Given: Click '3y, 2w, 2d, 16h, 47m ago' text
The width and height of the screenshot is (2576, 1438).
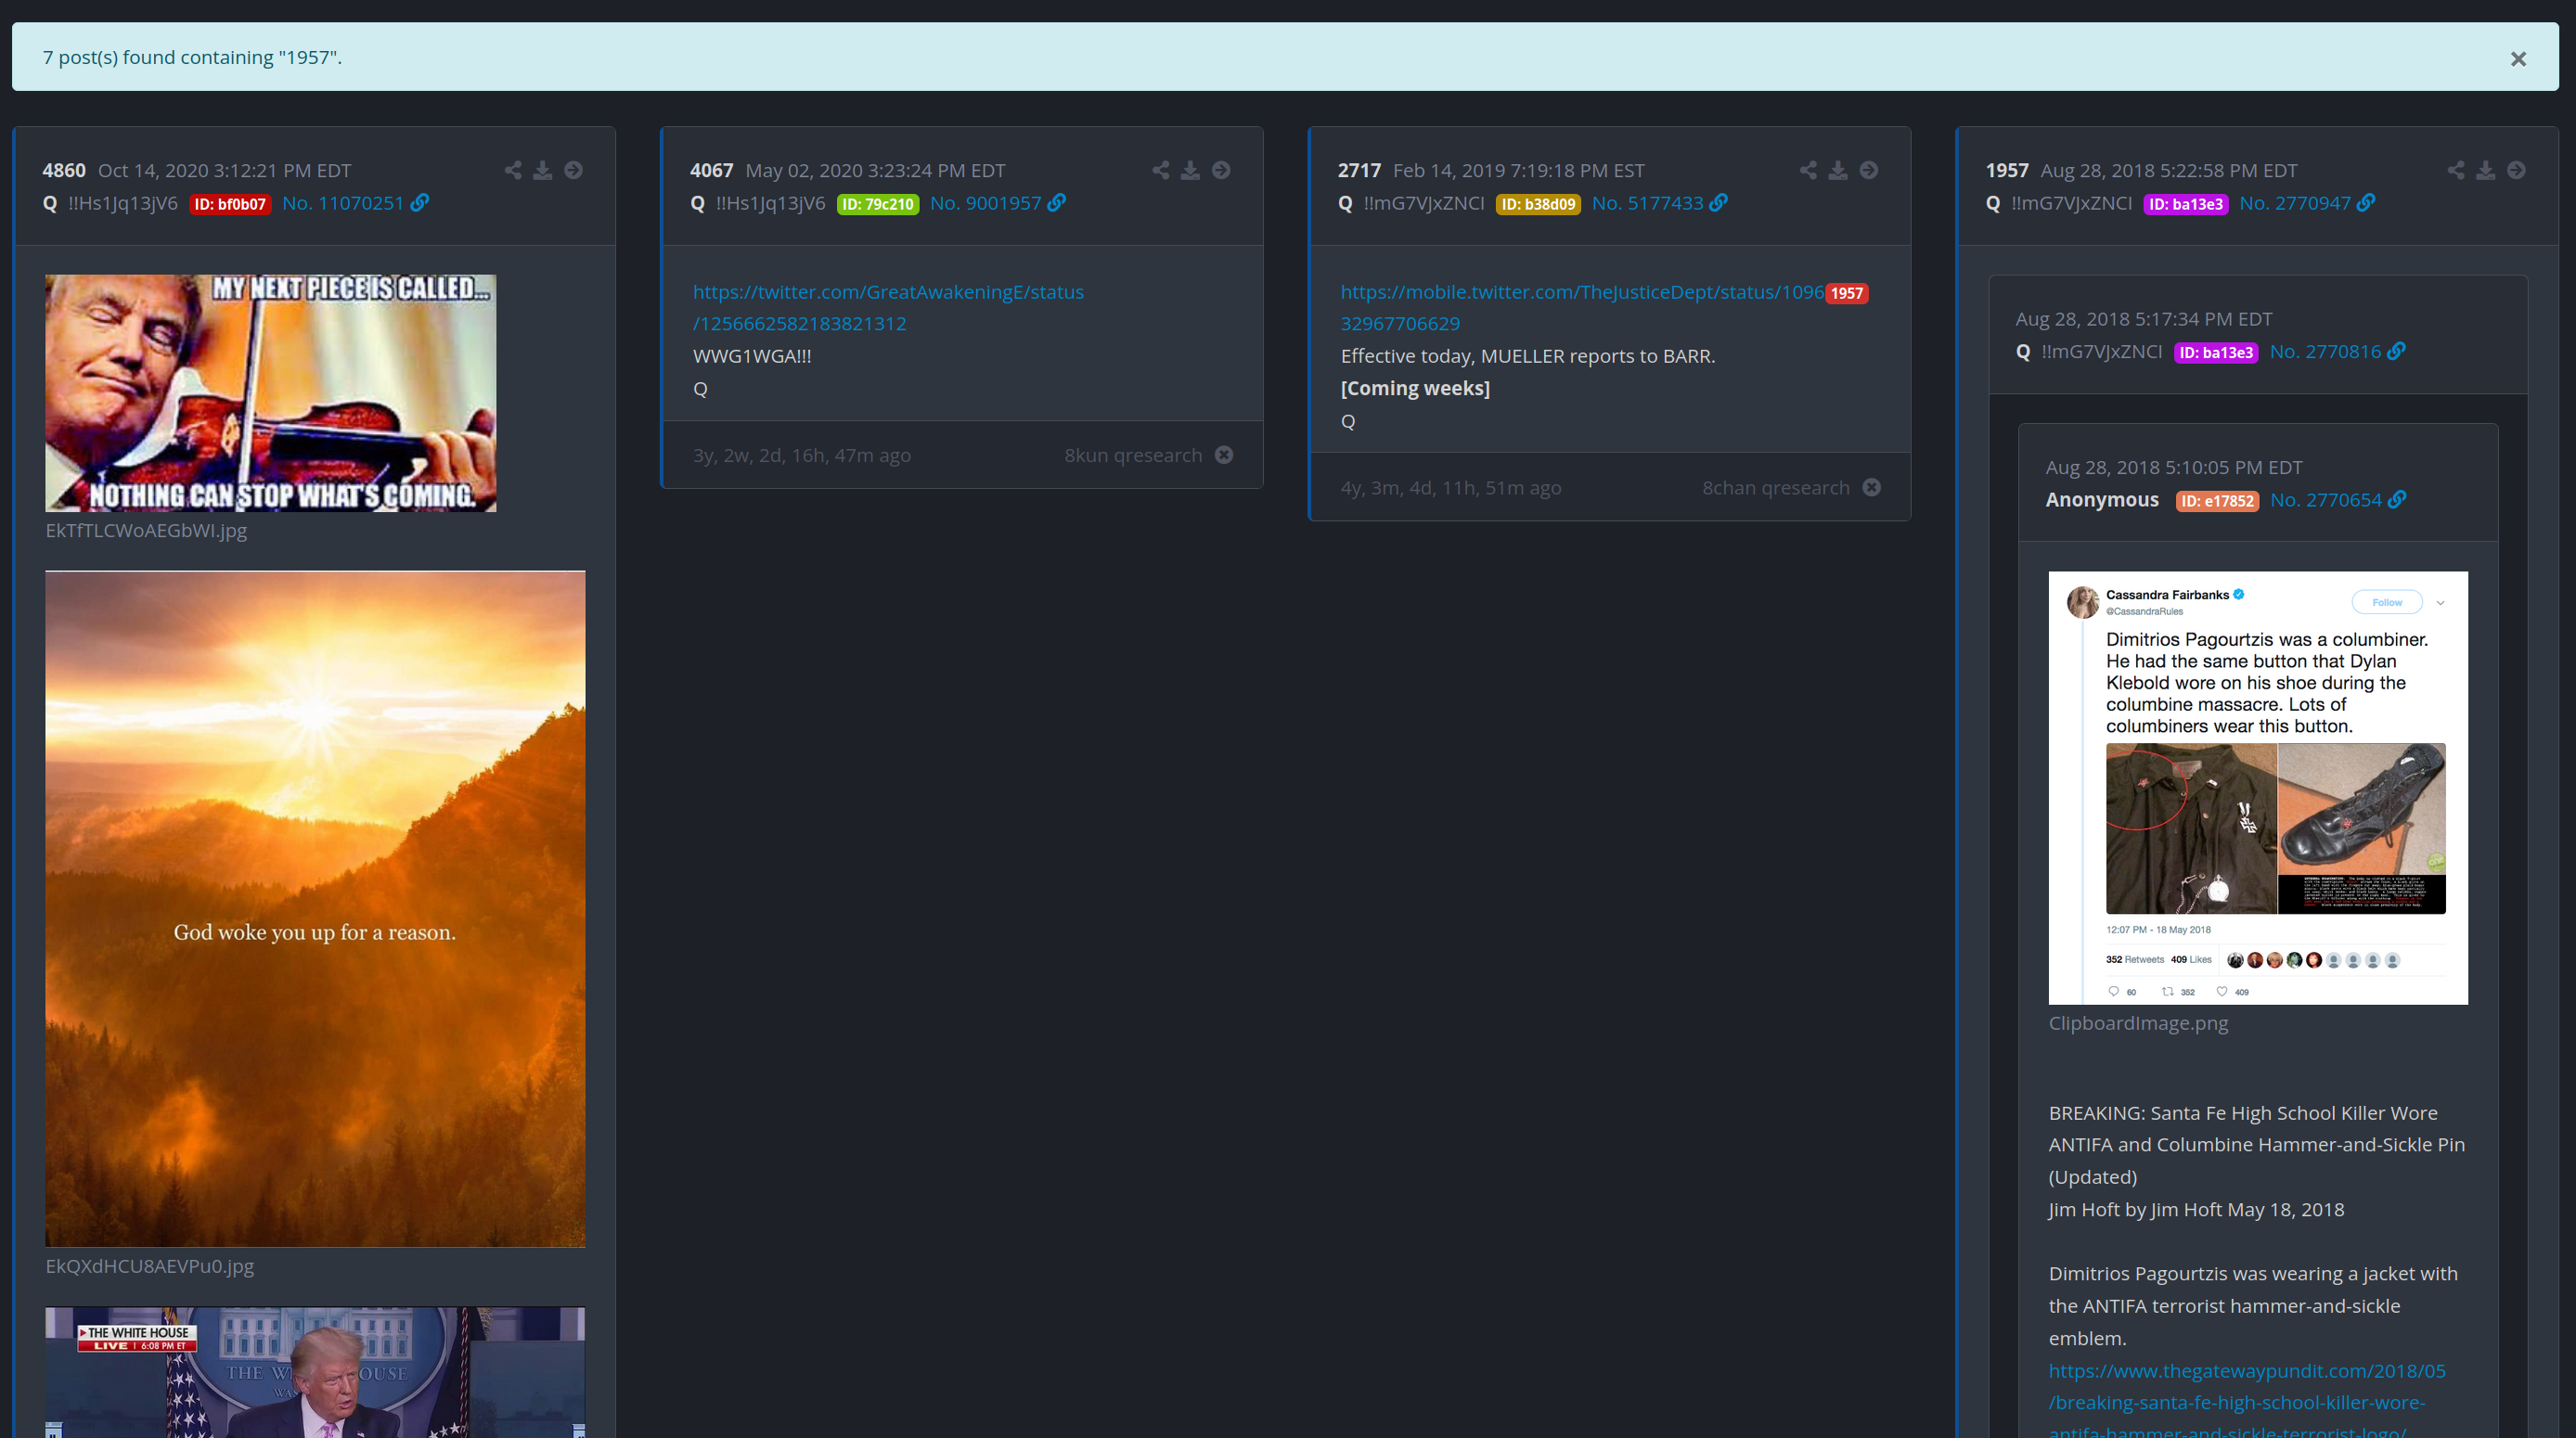Looking at the screenshot, I should click(802, 455).
